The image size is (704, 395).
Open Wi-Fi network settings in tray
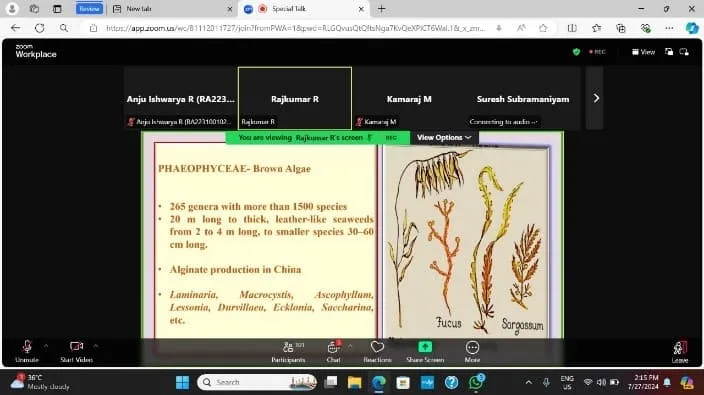(x=588, y=382)
